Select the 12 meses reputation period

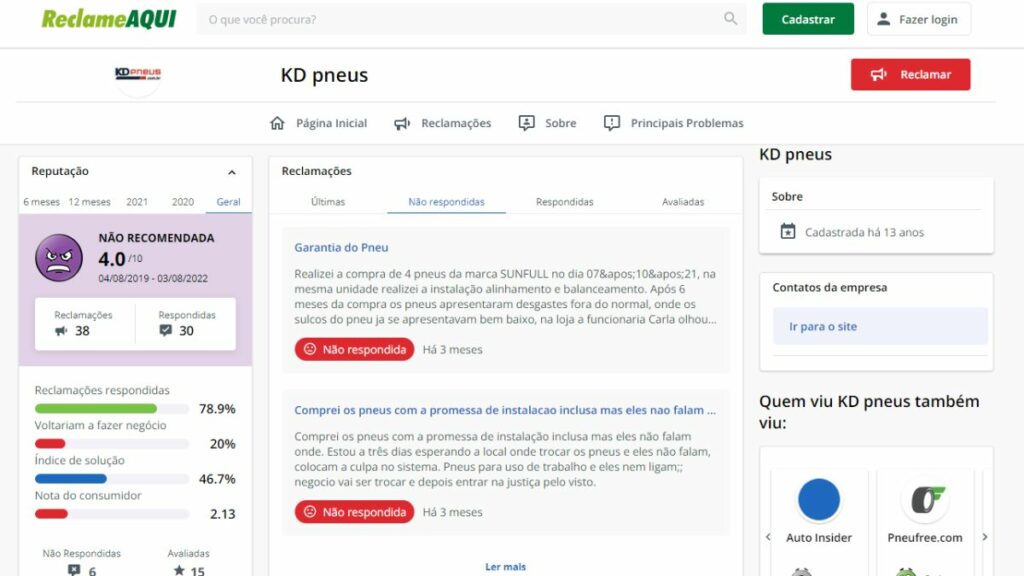point(90,202)
